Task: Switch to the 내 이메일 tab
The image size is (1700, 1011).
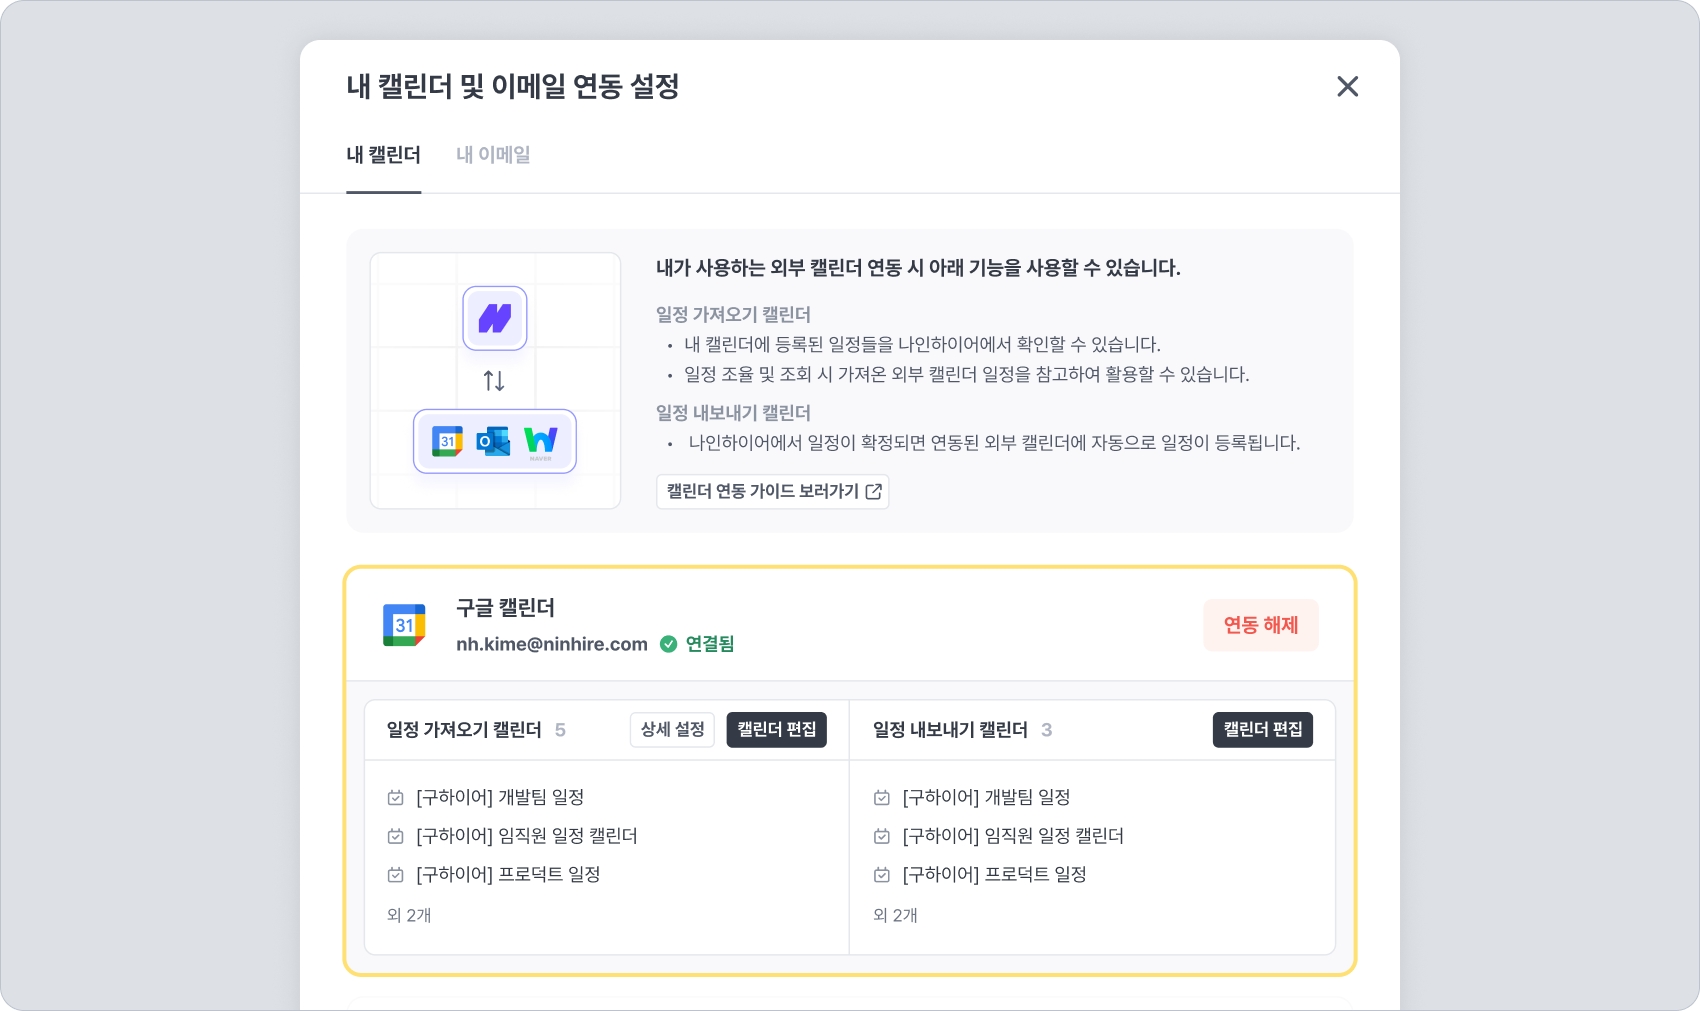Action: click(x=493, y=155)
